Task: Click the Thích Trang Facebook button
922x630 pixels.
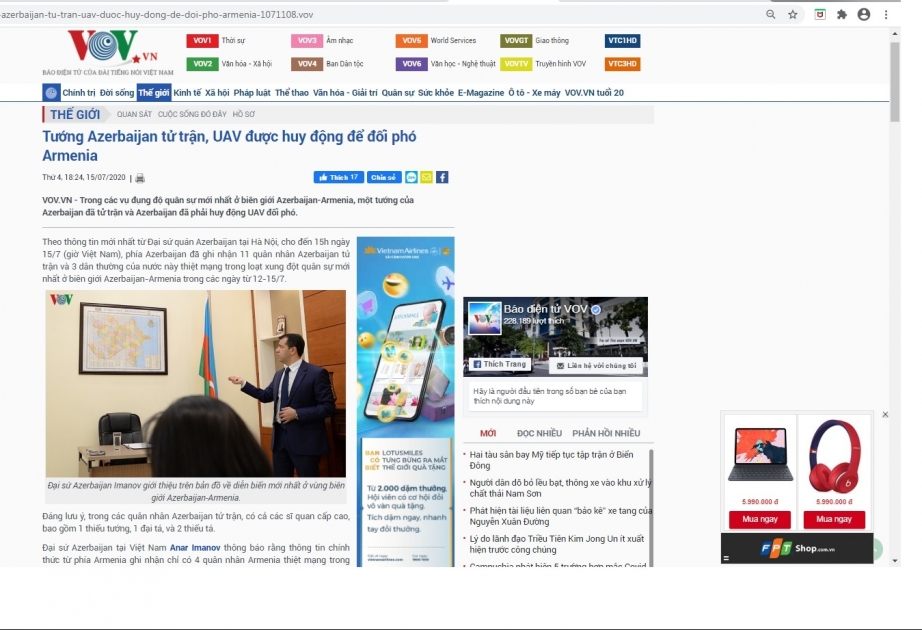Action: coord(500,364)
